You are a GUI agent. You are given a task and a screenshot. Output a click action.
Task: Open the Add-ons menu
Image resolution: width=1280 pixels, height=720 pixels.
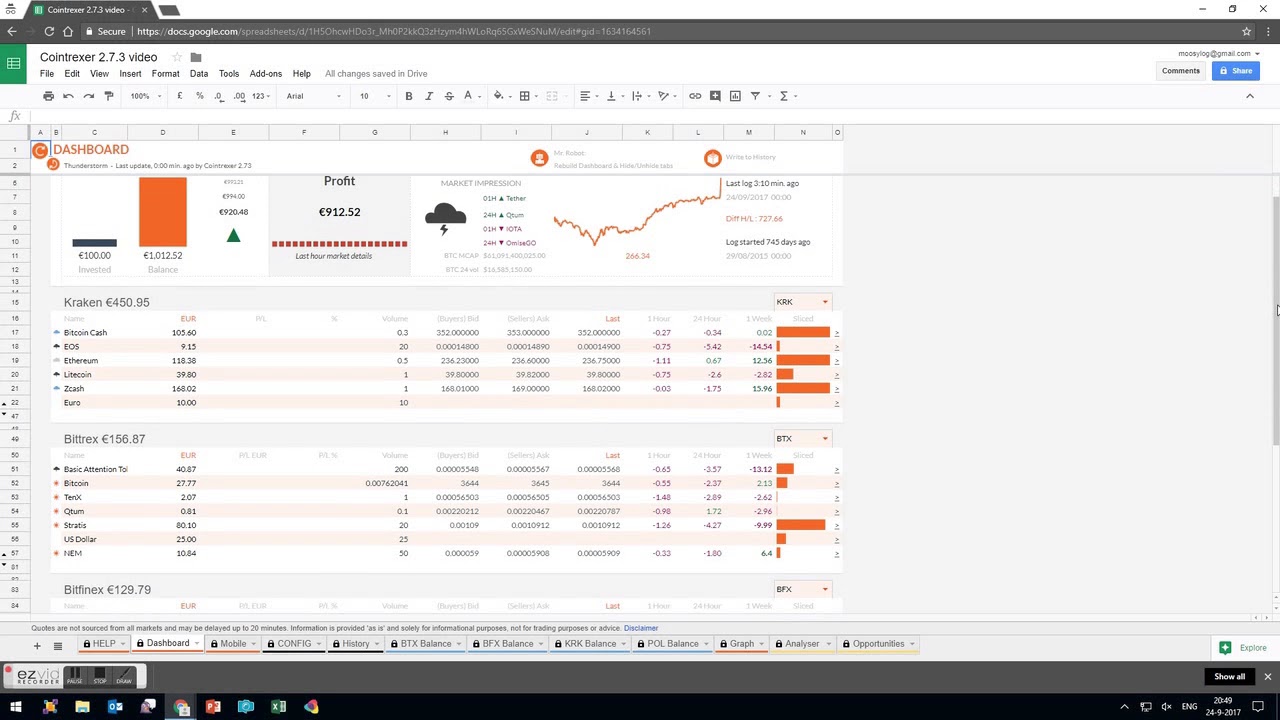click(x=266, y=73)
